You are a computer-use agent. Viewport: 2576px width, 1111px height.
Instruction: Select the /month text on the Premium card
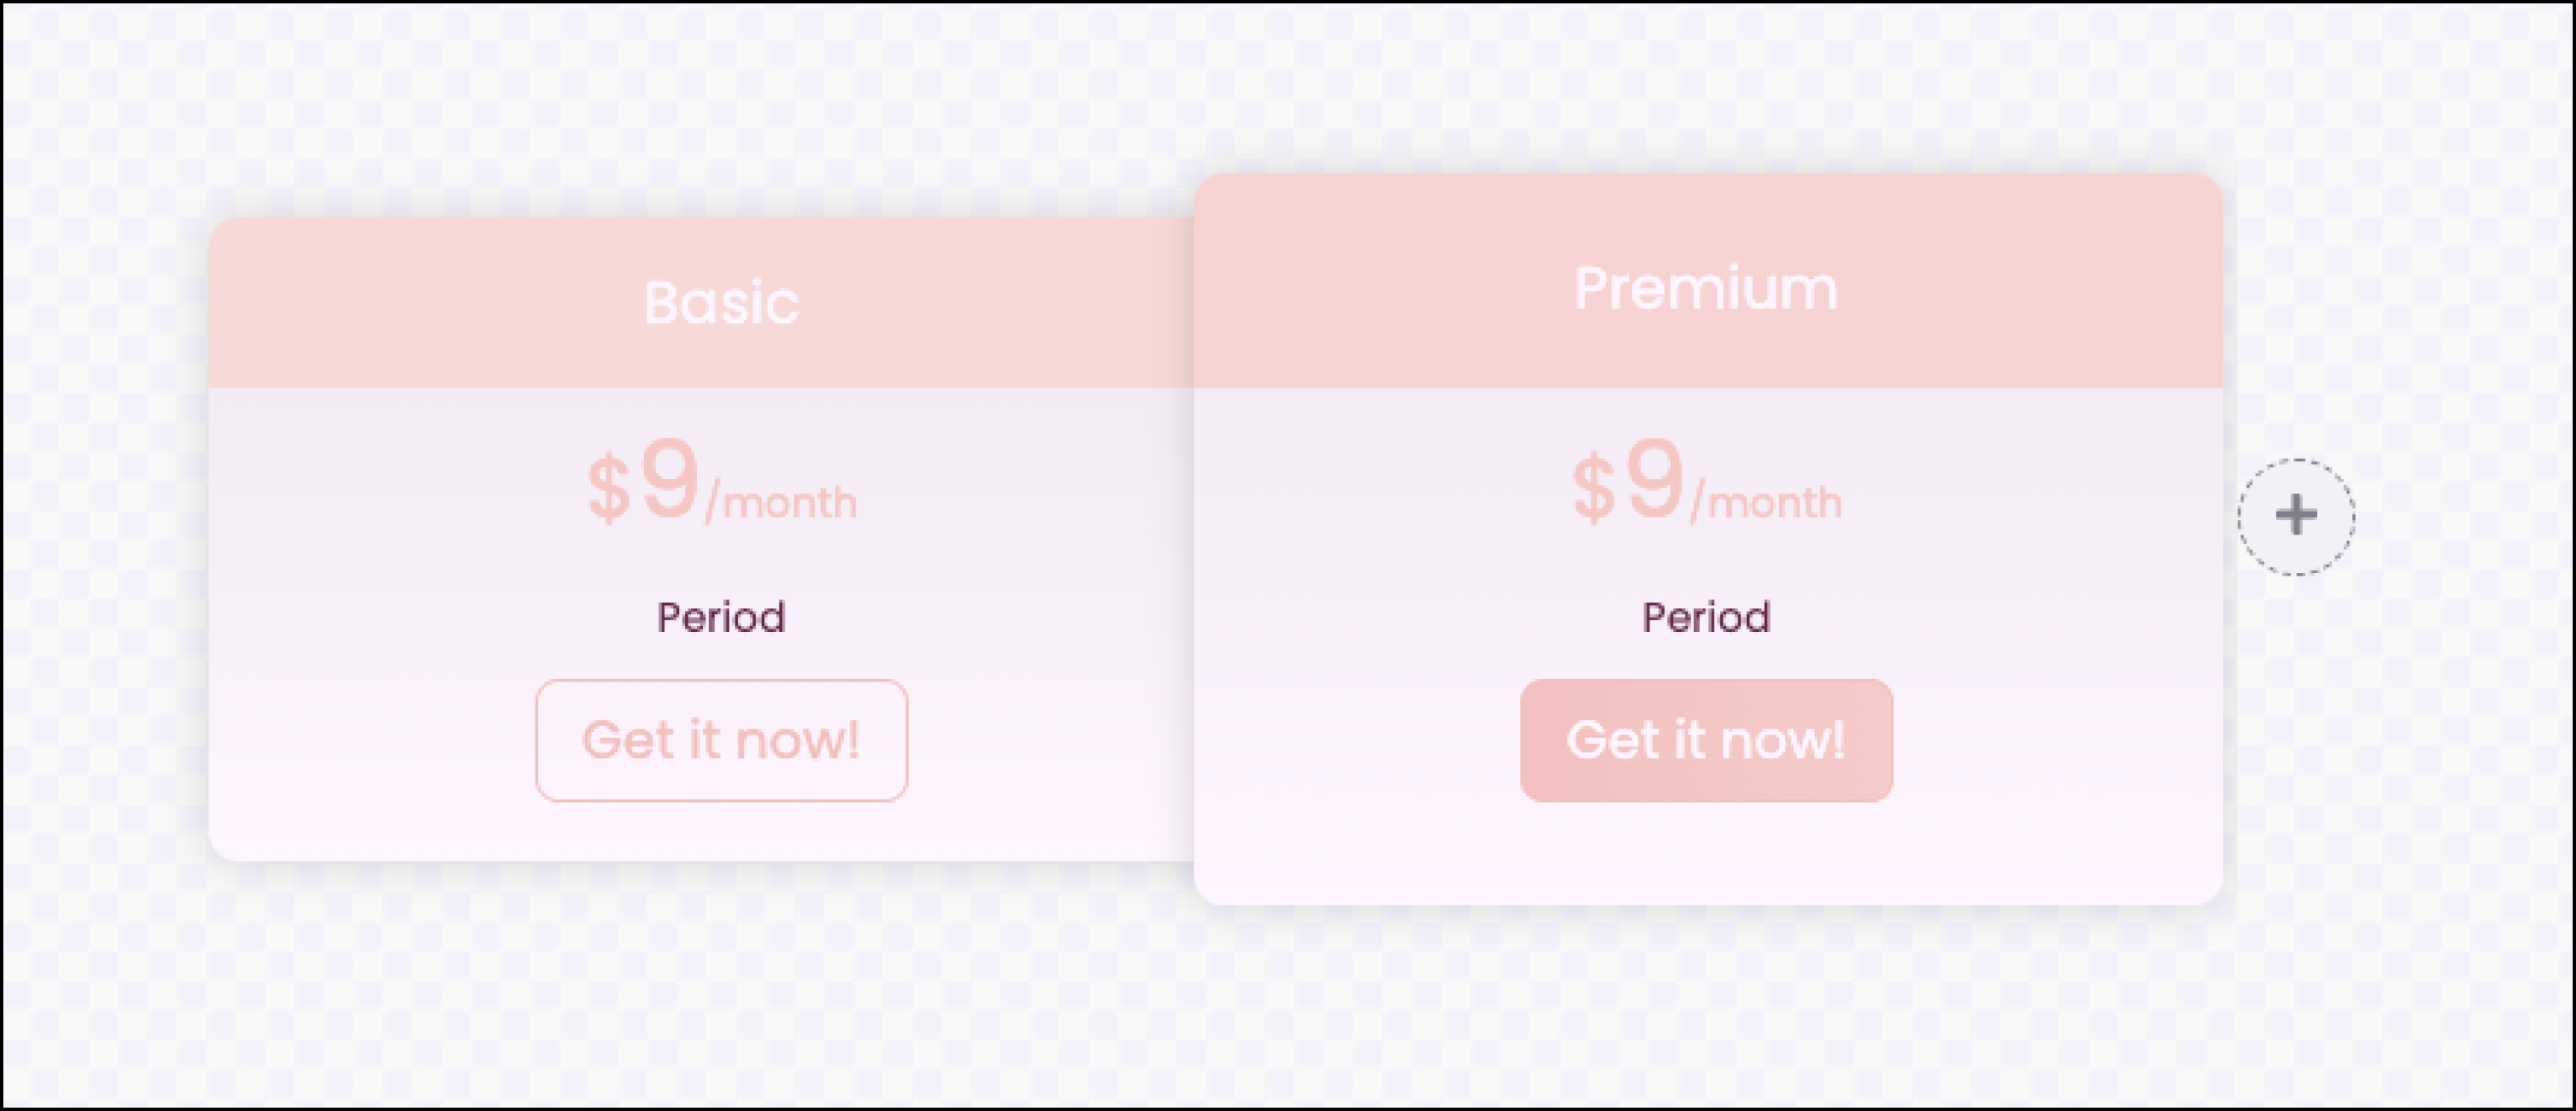click(1767, 502)
